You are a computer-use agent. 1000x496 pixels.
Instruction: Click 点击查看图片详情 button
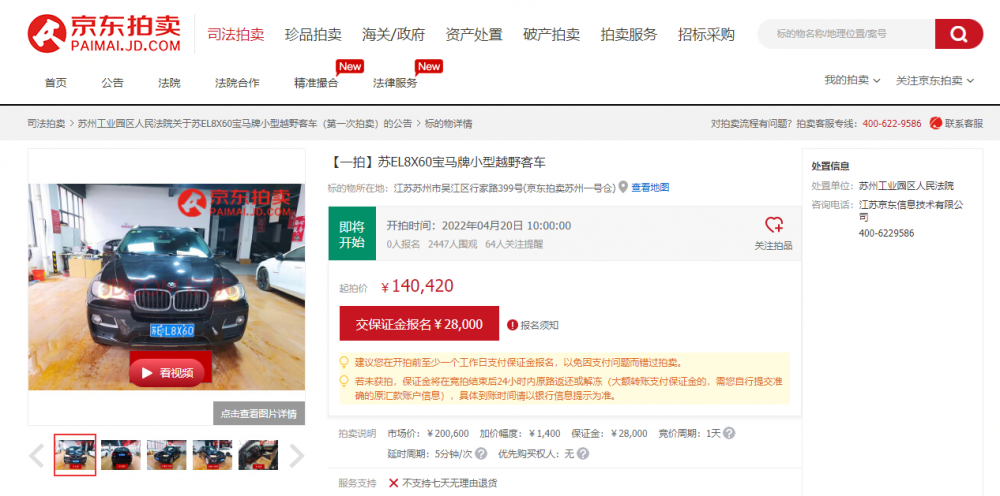[x=259, y=413]
